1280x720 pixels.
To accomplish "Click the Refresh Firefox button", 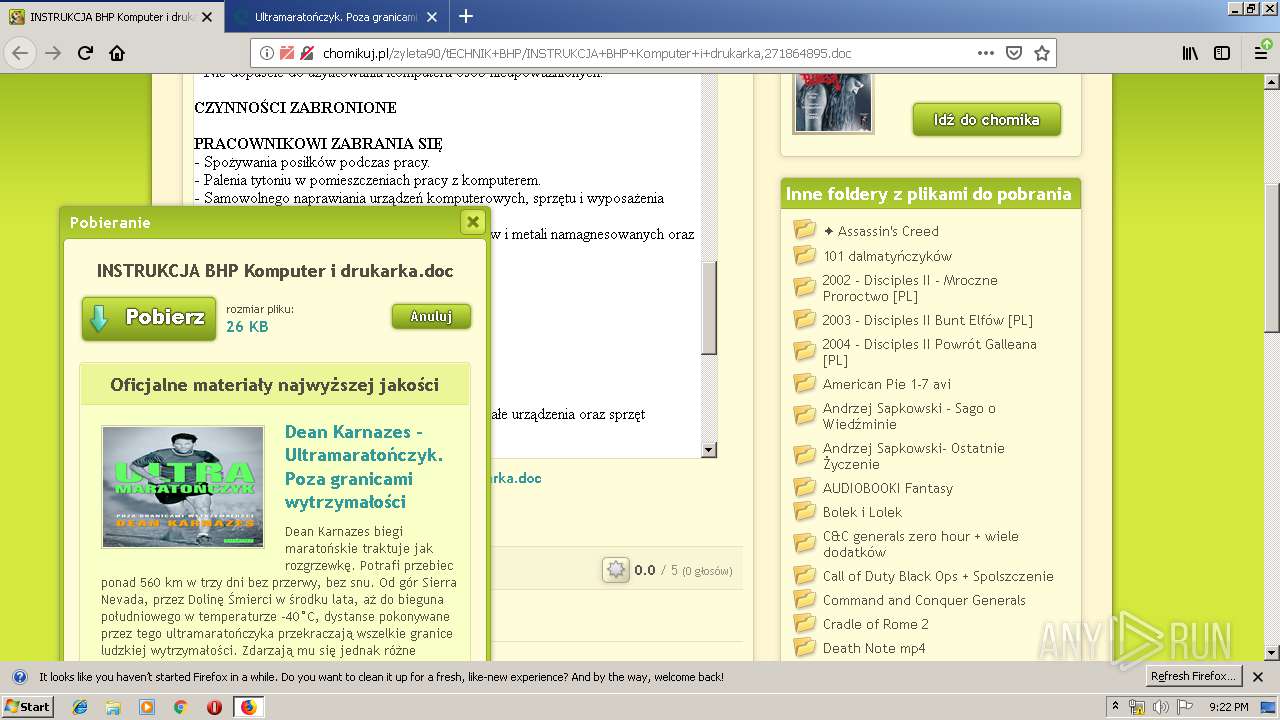I will (1194, 676).
